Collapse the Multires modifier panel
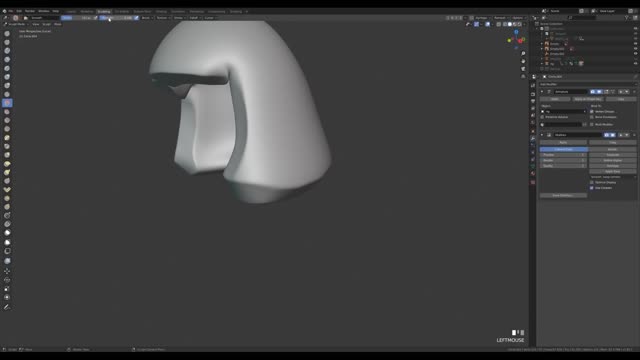The width and height of the screenshot is (640, 360). [542, 135]
